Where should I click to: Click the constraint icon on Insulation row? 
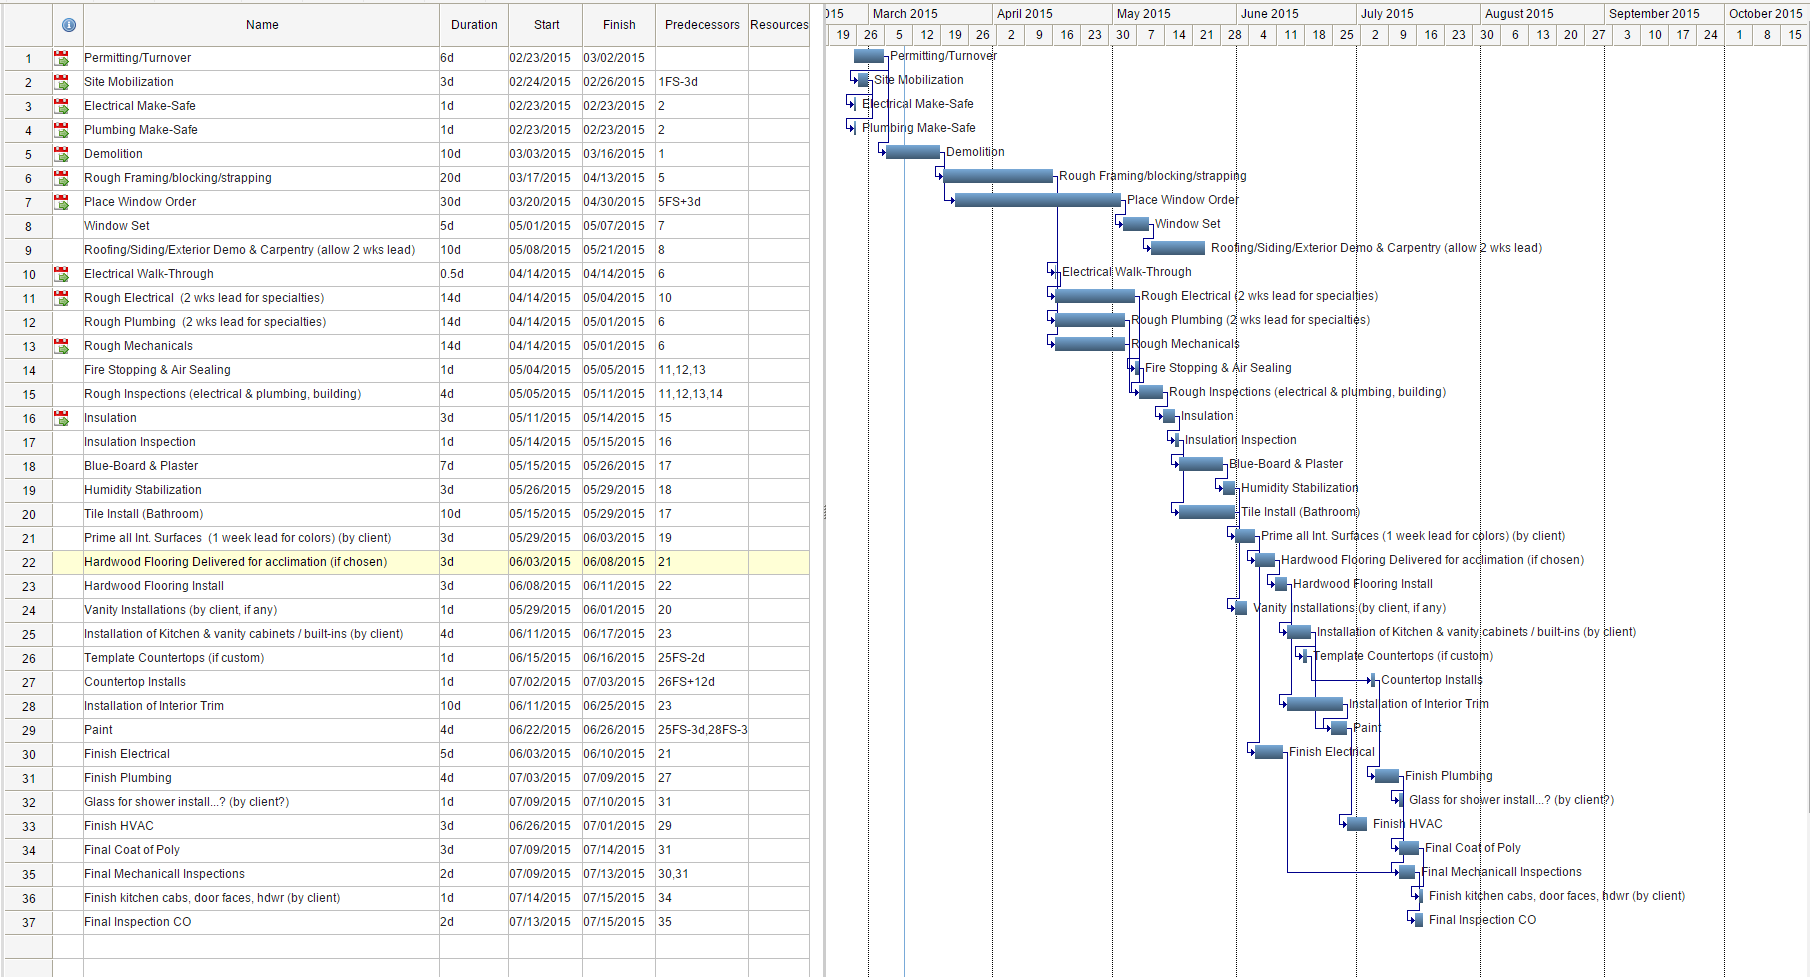click(x=62, y=418)
